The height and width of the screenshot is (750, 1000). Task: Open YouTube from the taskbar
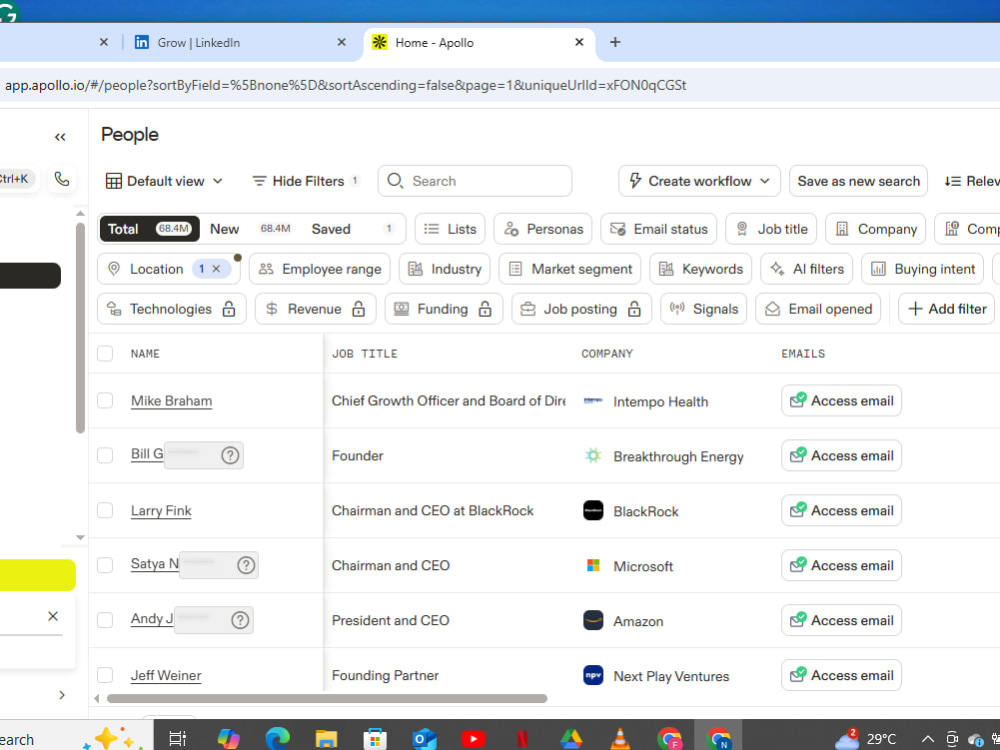(473, 739)
